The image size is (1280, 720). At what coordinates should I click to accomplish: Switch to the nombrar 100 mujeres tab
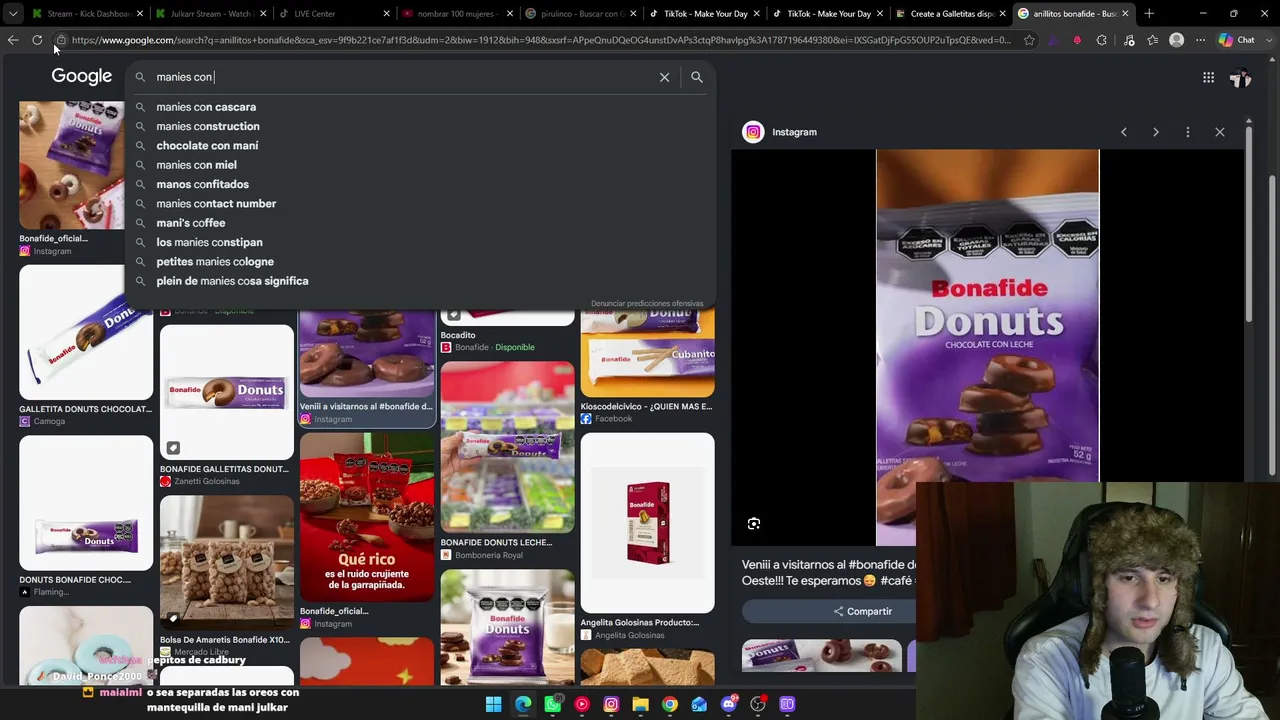point(457,14)
